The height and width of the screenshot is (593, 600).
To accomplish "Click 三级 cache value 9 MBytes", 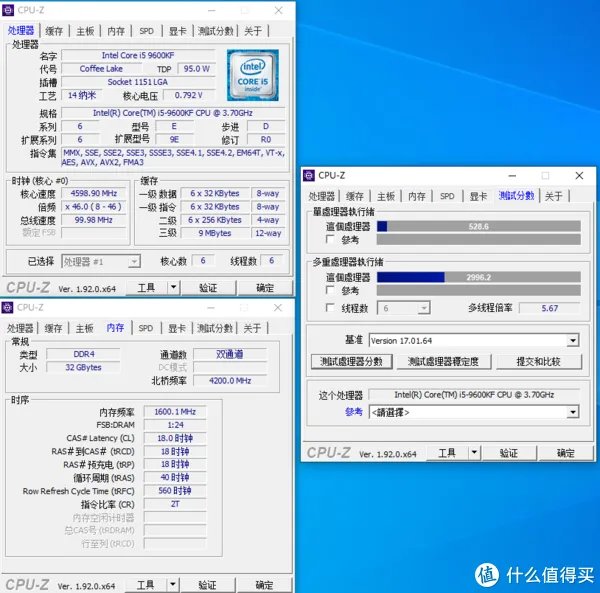I will tap(215, 233).
